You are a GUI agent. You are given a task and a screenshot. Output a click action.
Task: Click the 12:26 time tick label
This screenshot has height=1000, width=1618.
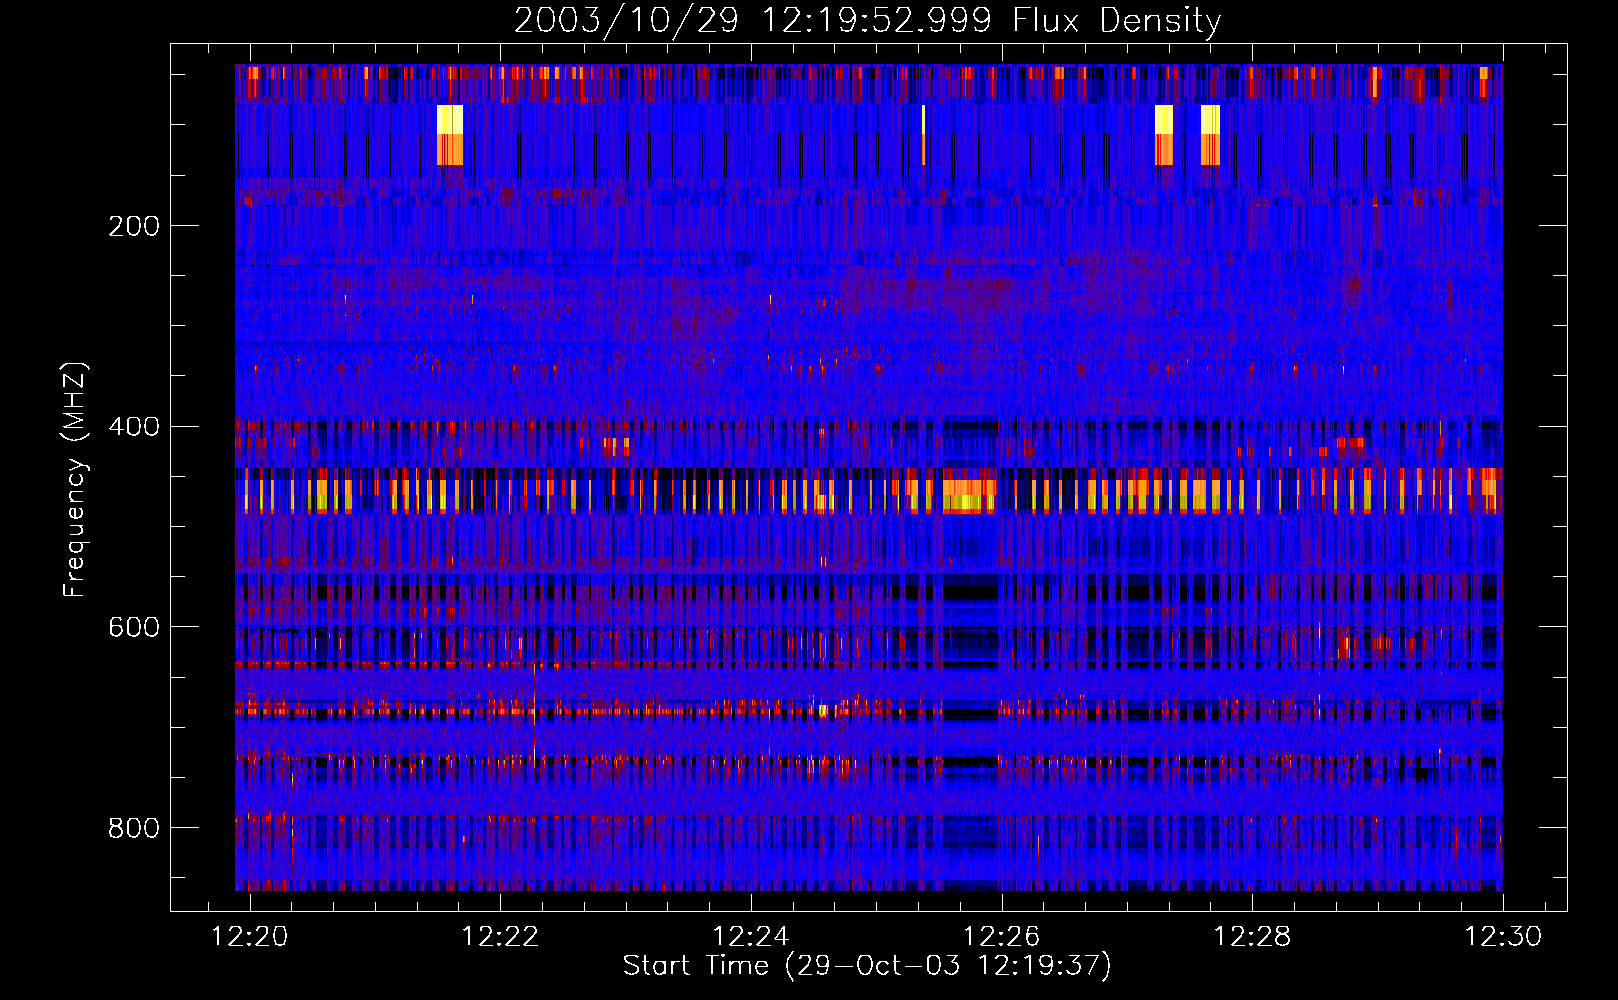1001,936
